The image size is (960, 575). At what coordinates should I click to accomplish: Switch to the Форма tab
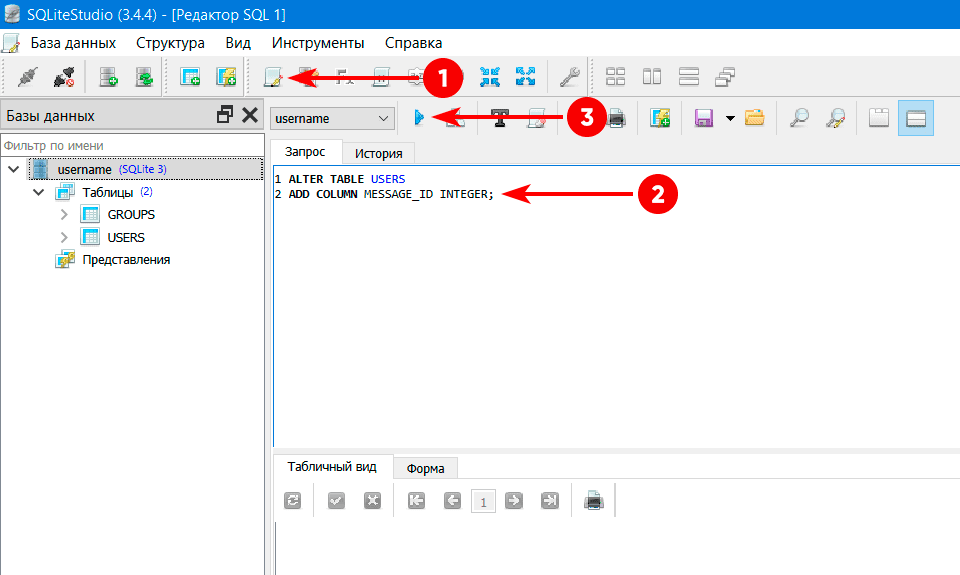click(425, 468)
